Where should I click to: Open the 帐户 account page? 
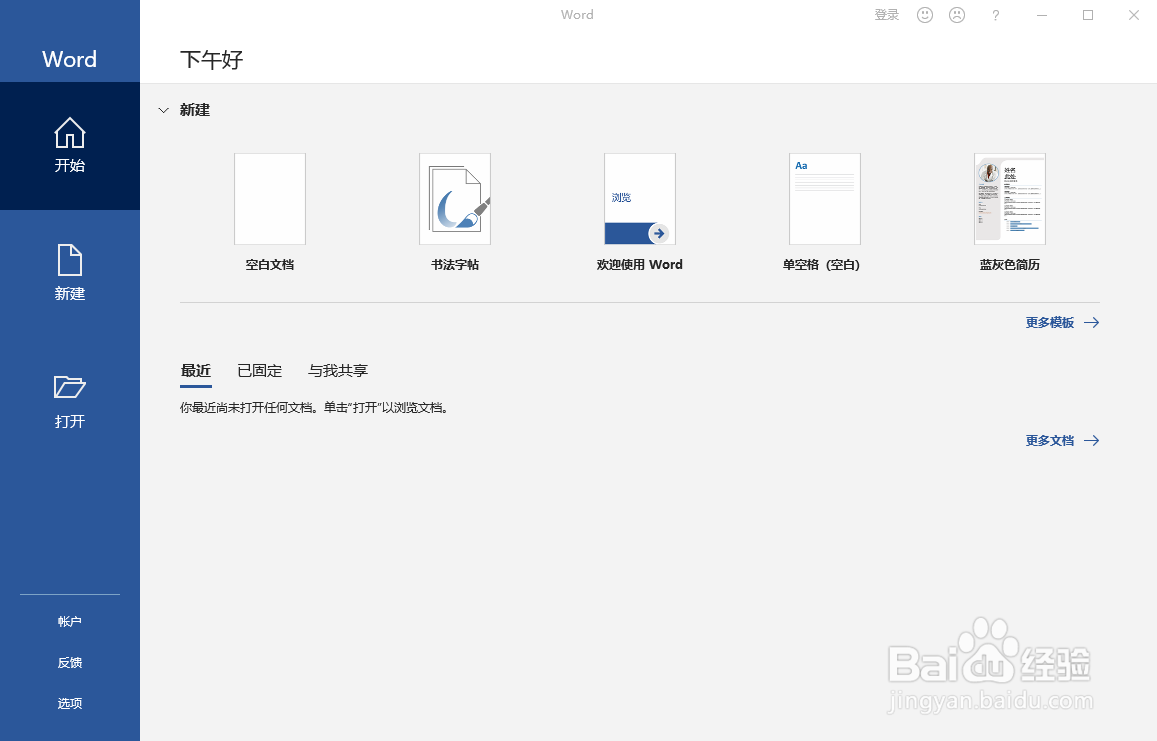(x=69, y=621)
